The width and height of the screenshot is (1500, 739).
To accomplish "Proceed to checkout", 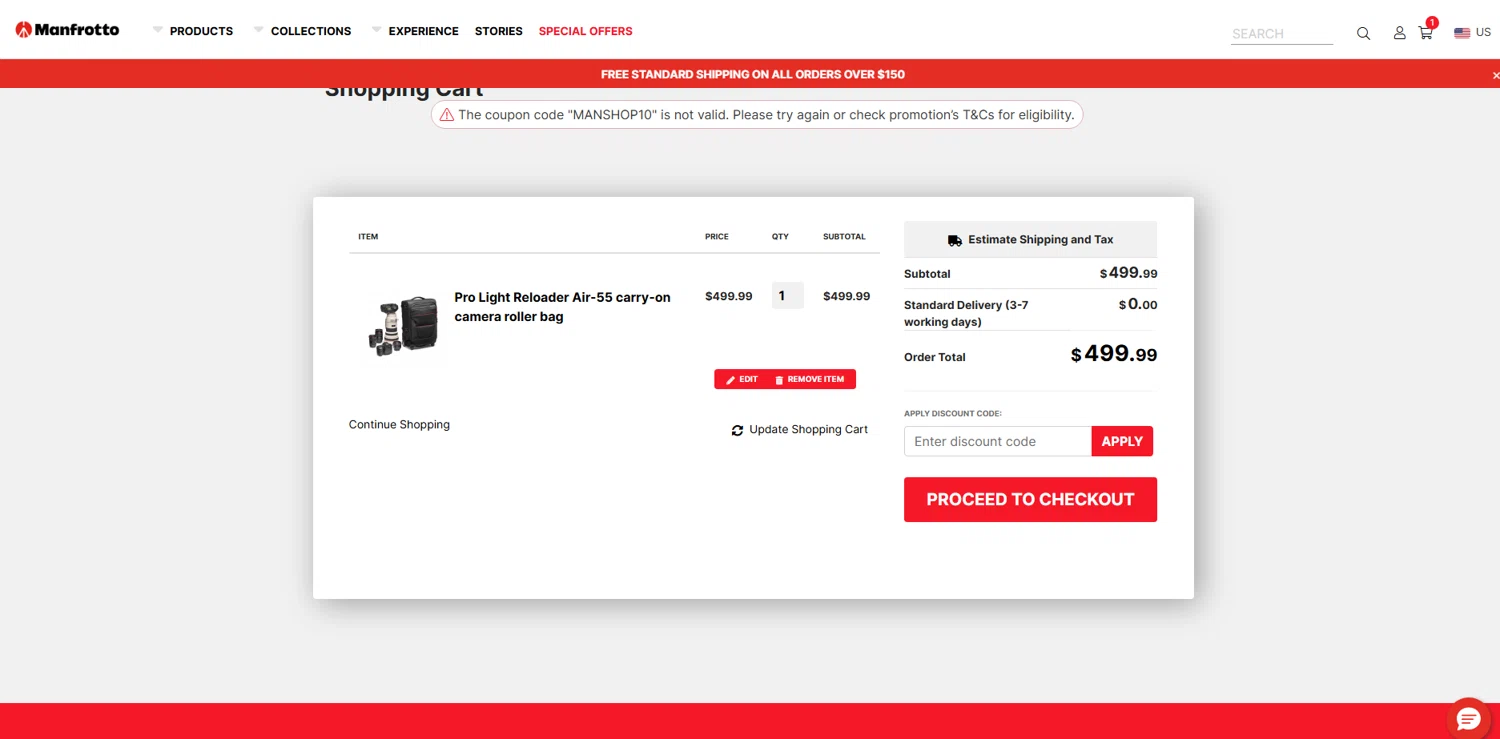I will point(1030,499).
